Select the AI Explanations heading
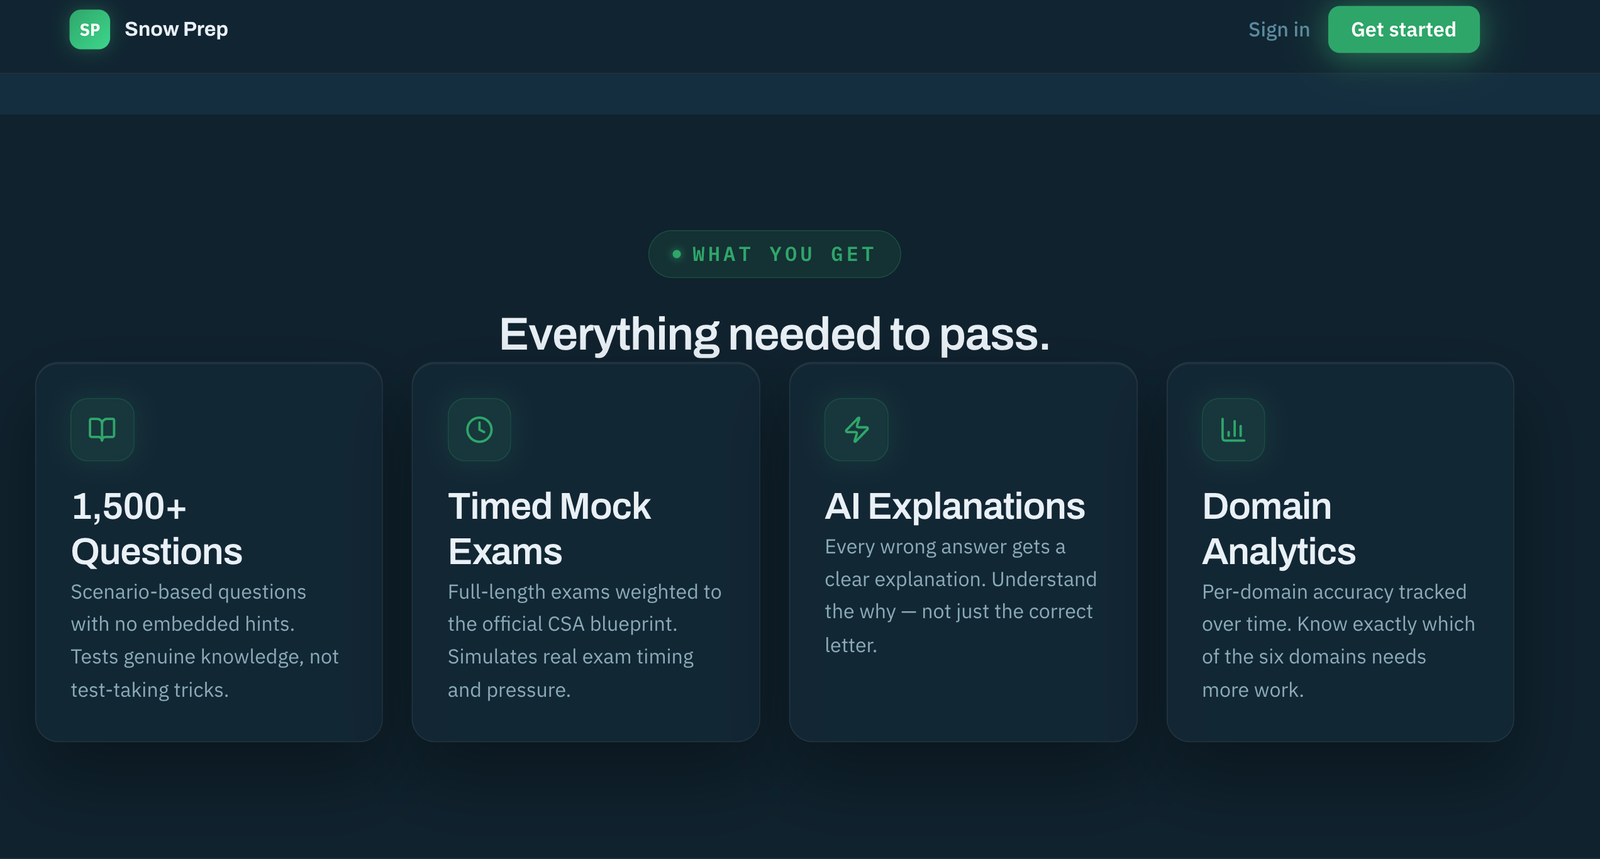The height and width of the screenshot is (859, 1600). coord(955,506)
